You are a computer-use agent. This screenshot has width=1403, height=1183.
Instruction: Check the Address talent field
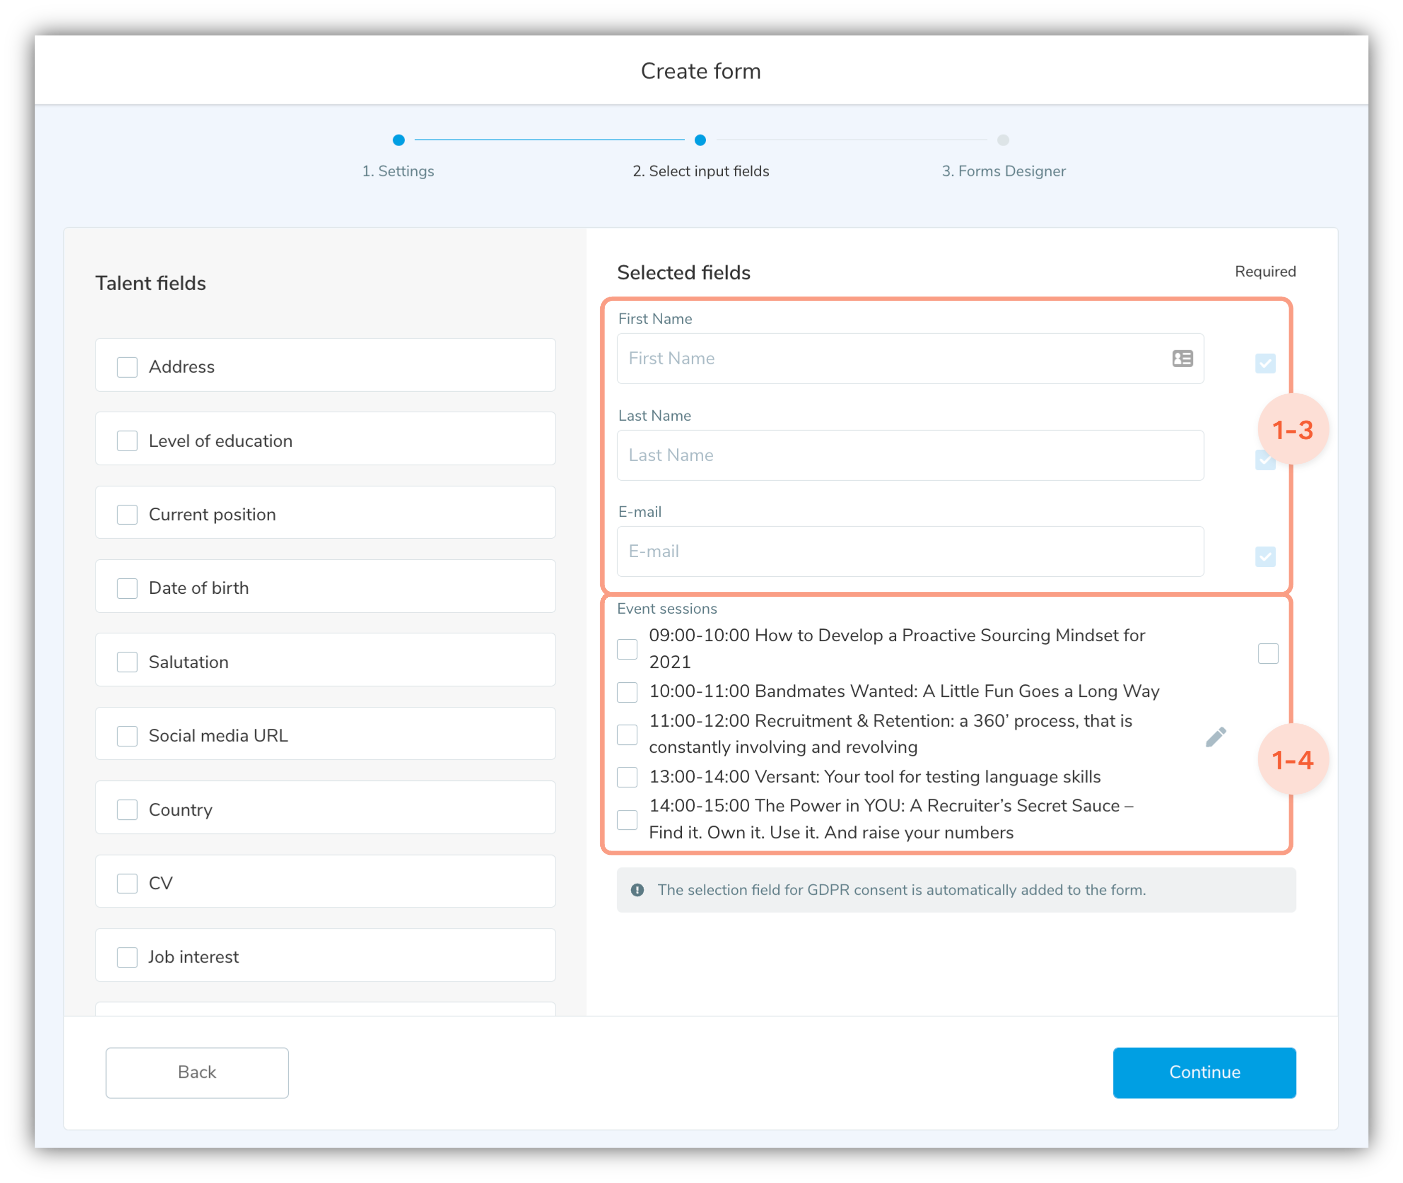[128, 367]
